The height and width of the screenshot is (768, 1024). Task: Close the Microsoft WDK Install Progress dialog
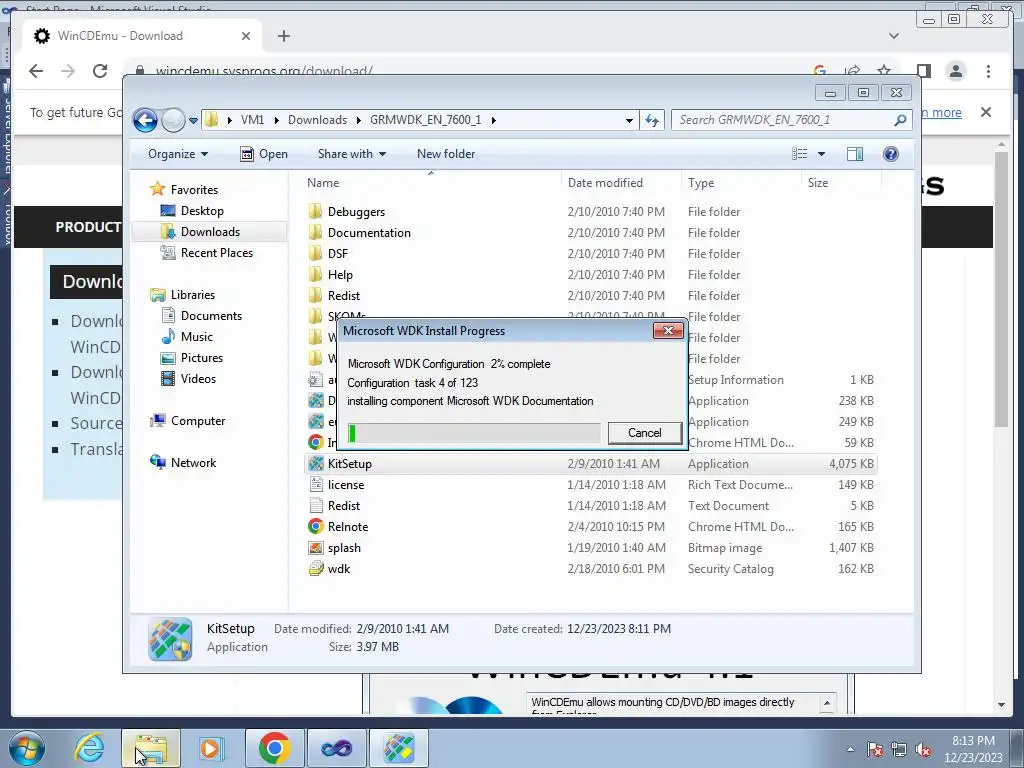(668, 330)
